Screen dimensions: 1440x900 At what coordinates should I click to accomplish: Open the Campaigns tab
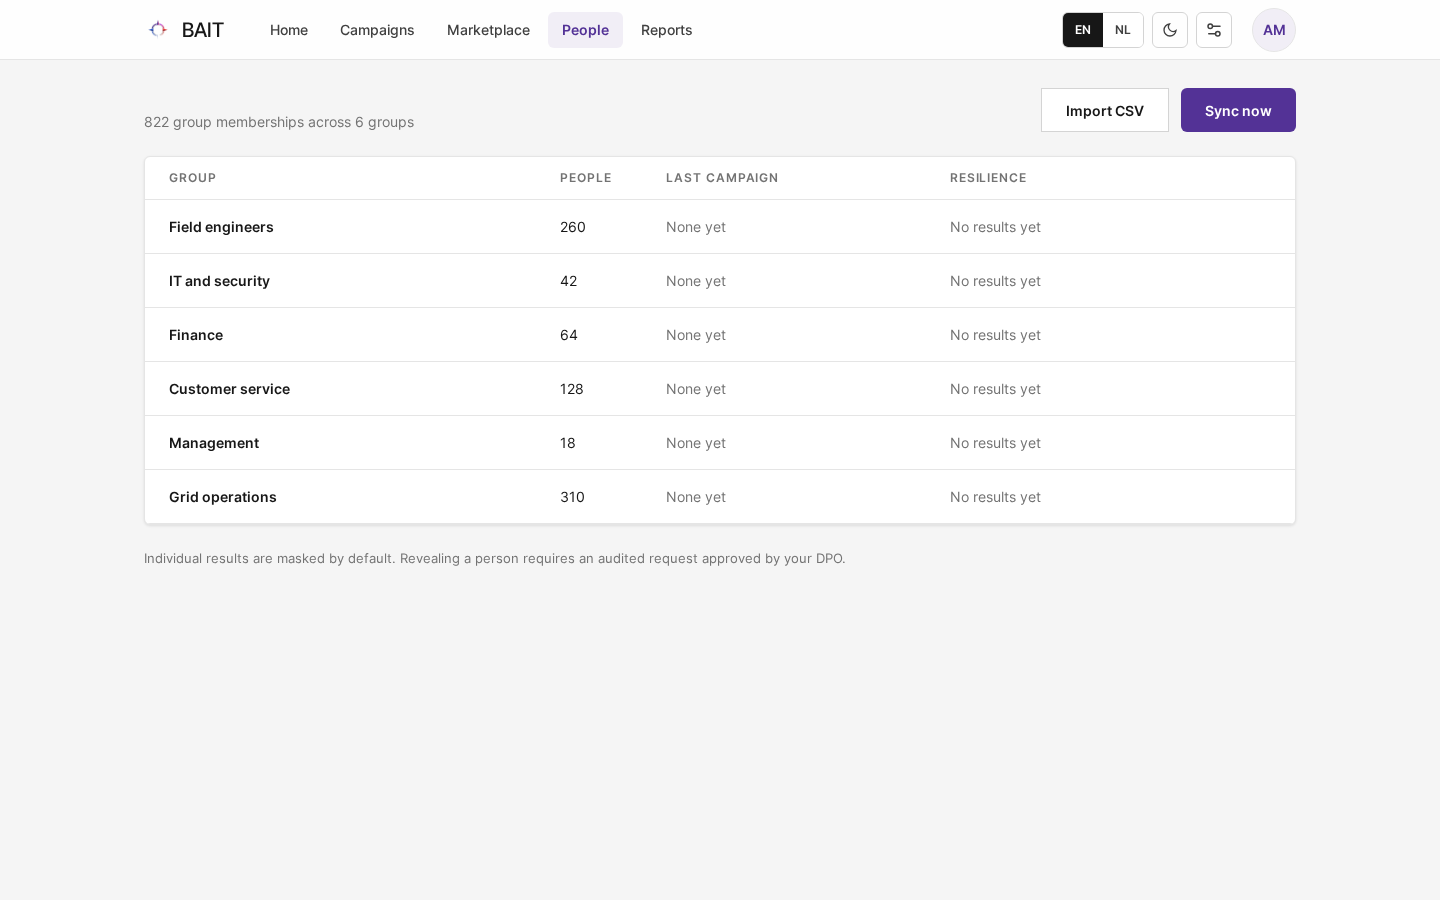coord(377,30)
